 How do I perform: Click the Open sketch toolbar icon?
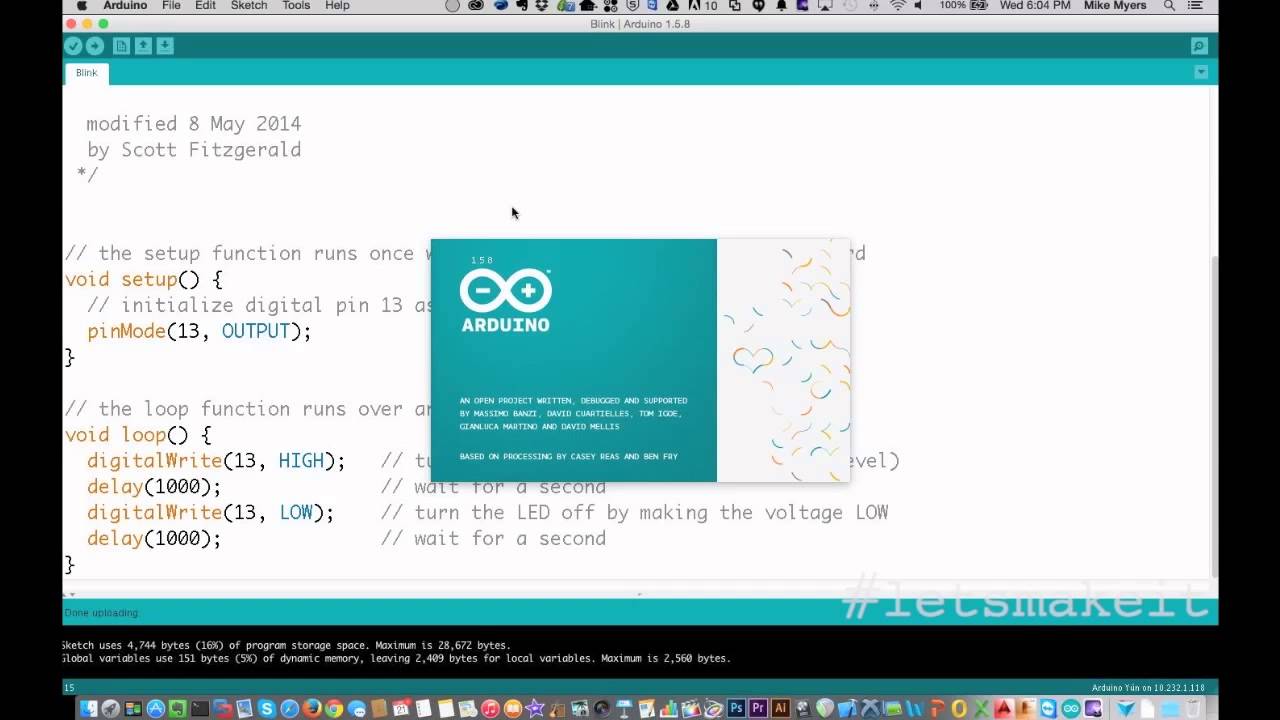tap(143, 45)
